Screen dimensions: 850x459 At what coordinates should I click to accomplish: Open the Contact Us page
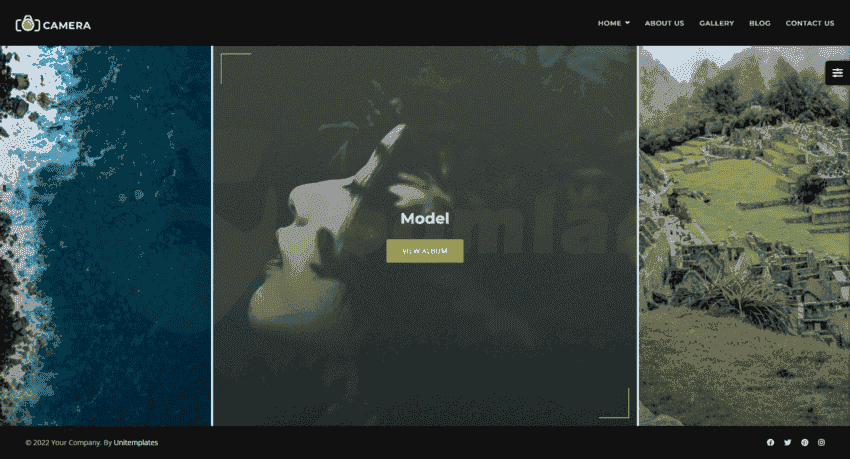(809, 23)
